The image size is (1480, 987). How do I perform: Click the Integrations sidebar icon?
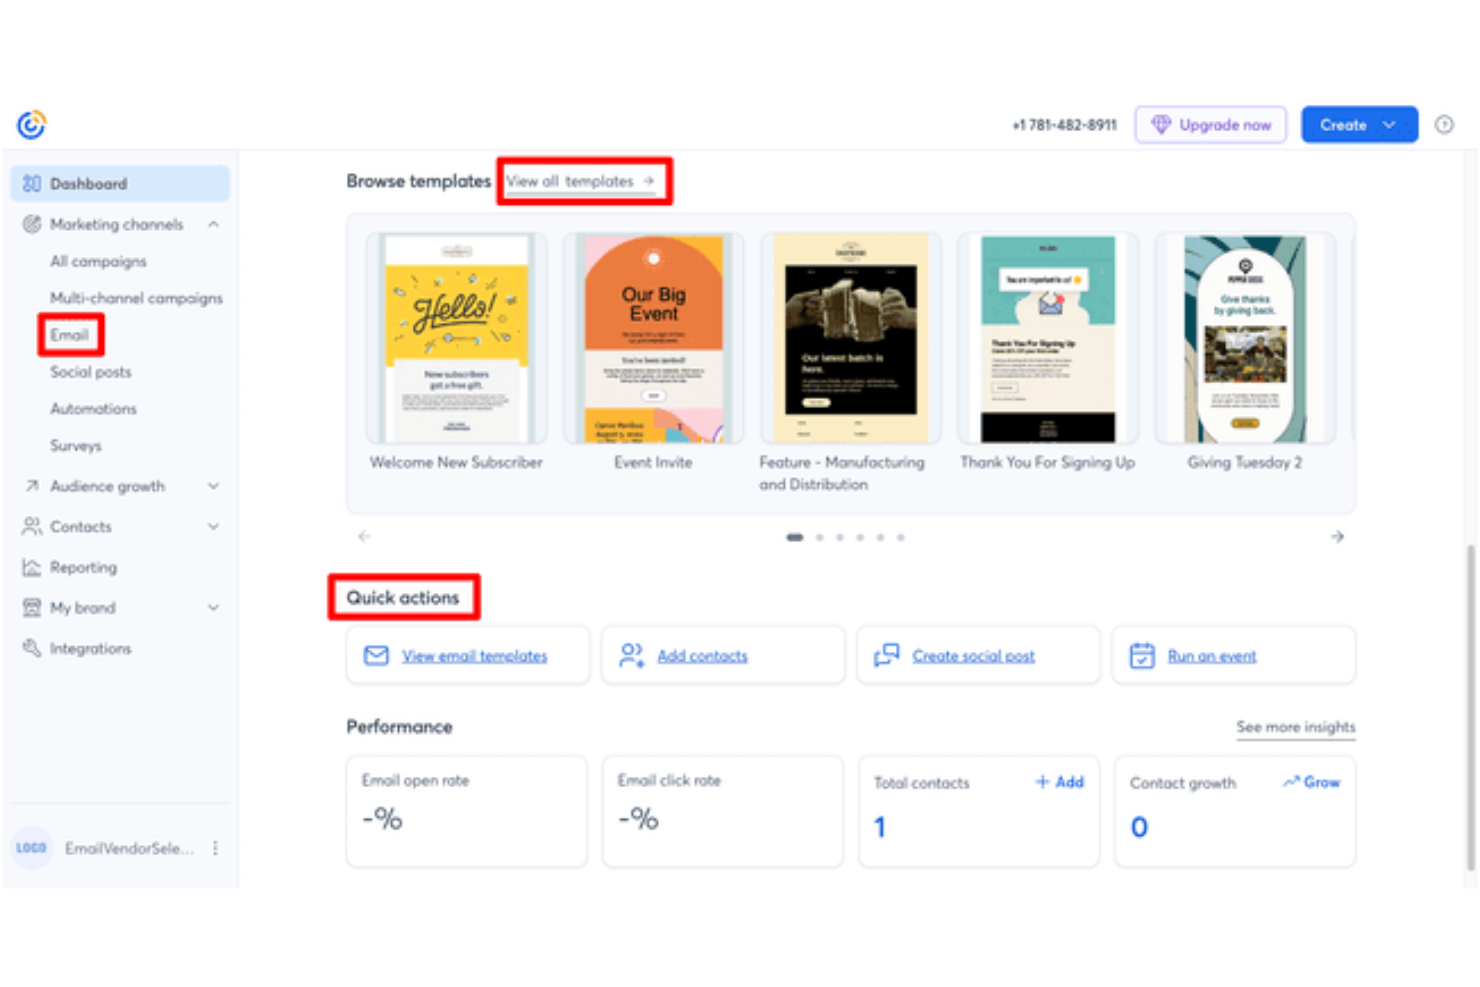pyautogui.click(x=31, y=647)
